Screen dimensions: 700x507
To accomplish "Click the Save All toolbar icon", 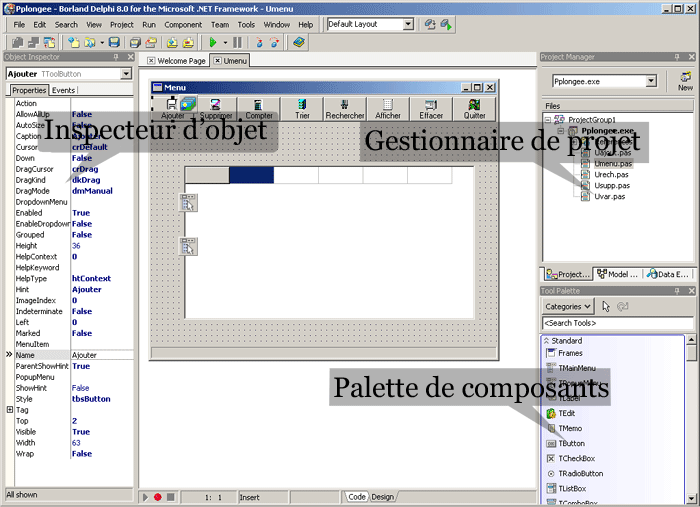I will pyautogui.click(x=135, y=42).
